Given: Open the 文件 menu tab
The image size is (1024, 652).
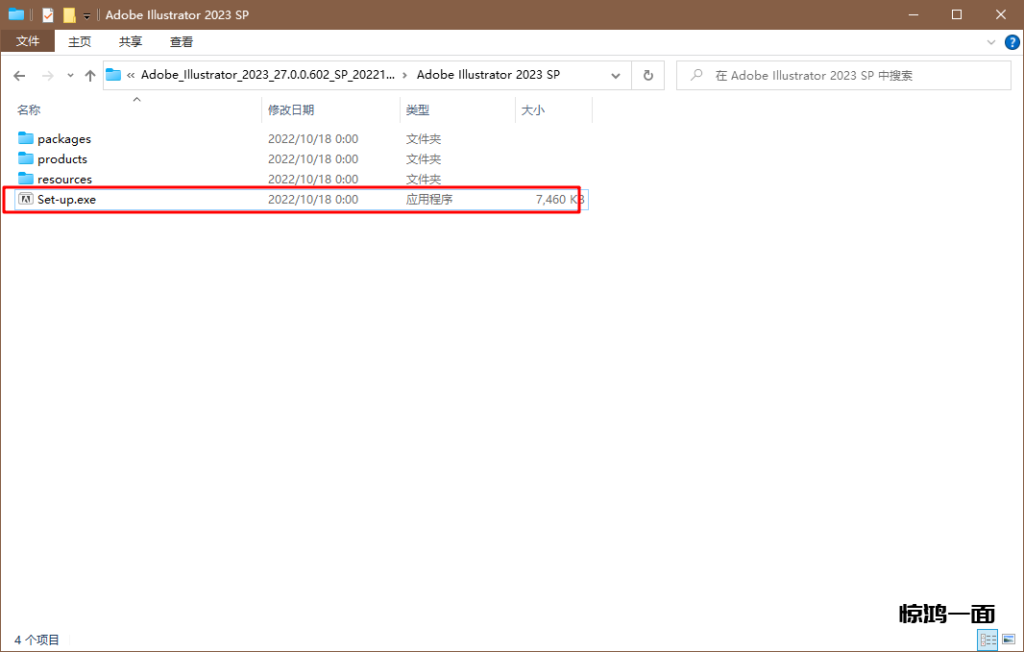Looking at the screenshot, I should tap(28, 42).
